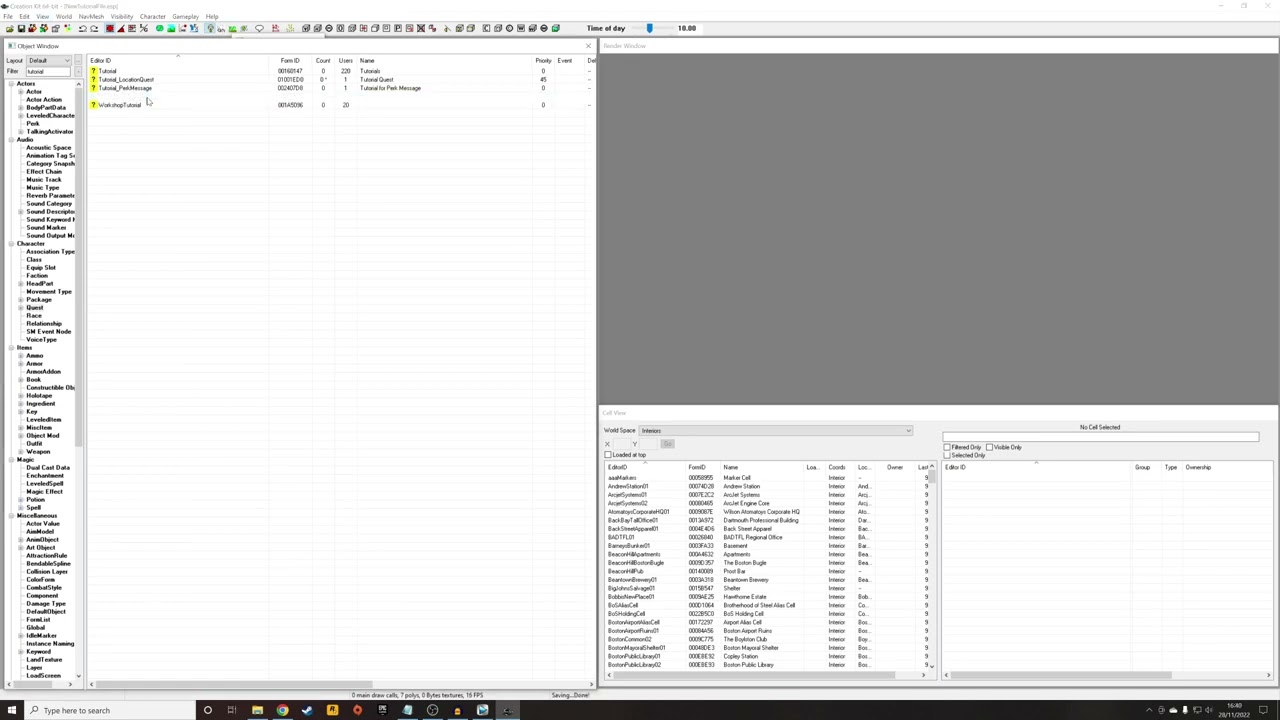Click the Type here to search box
The width and height of the screenshot is (1280, 720).
coord(110,710)
